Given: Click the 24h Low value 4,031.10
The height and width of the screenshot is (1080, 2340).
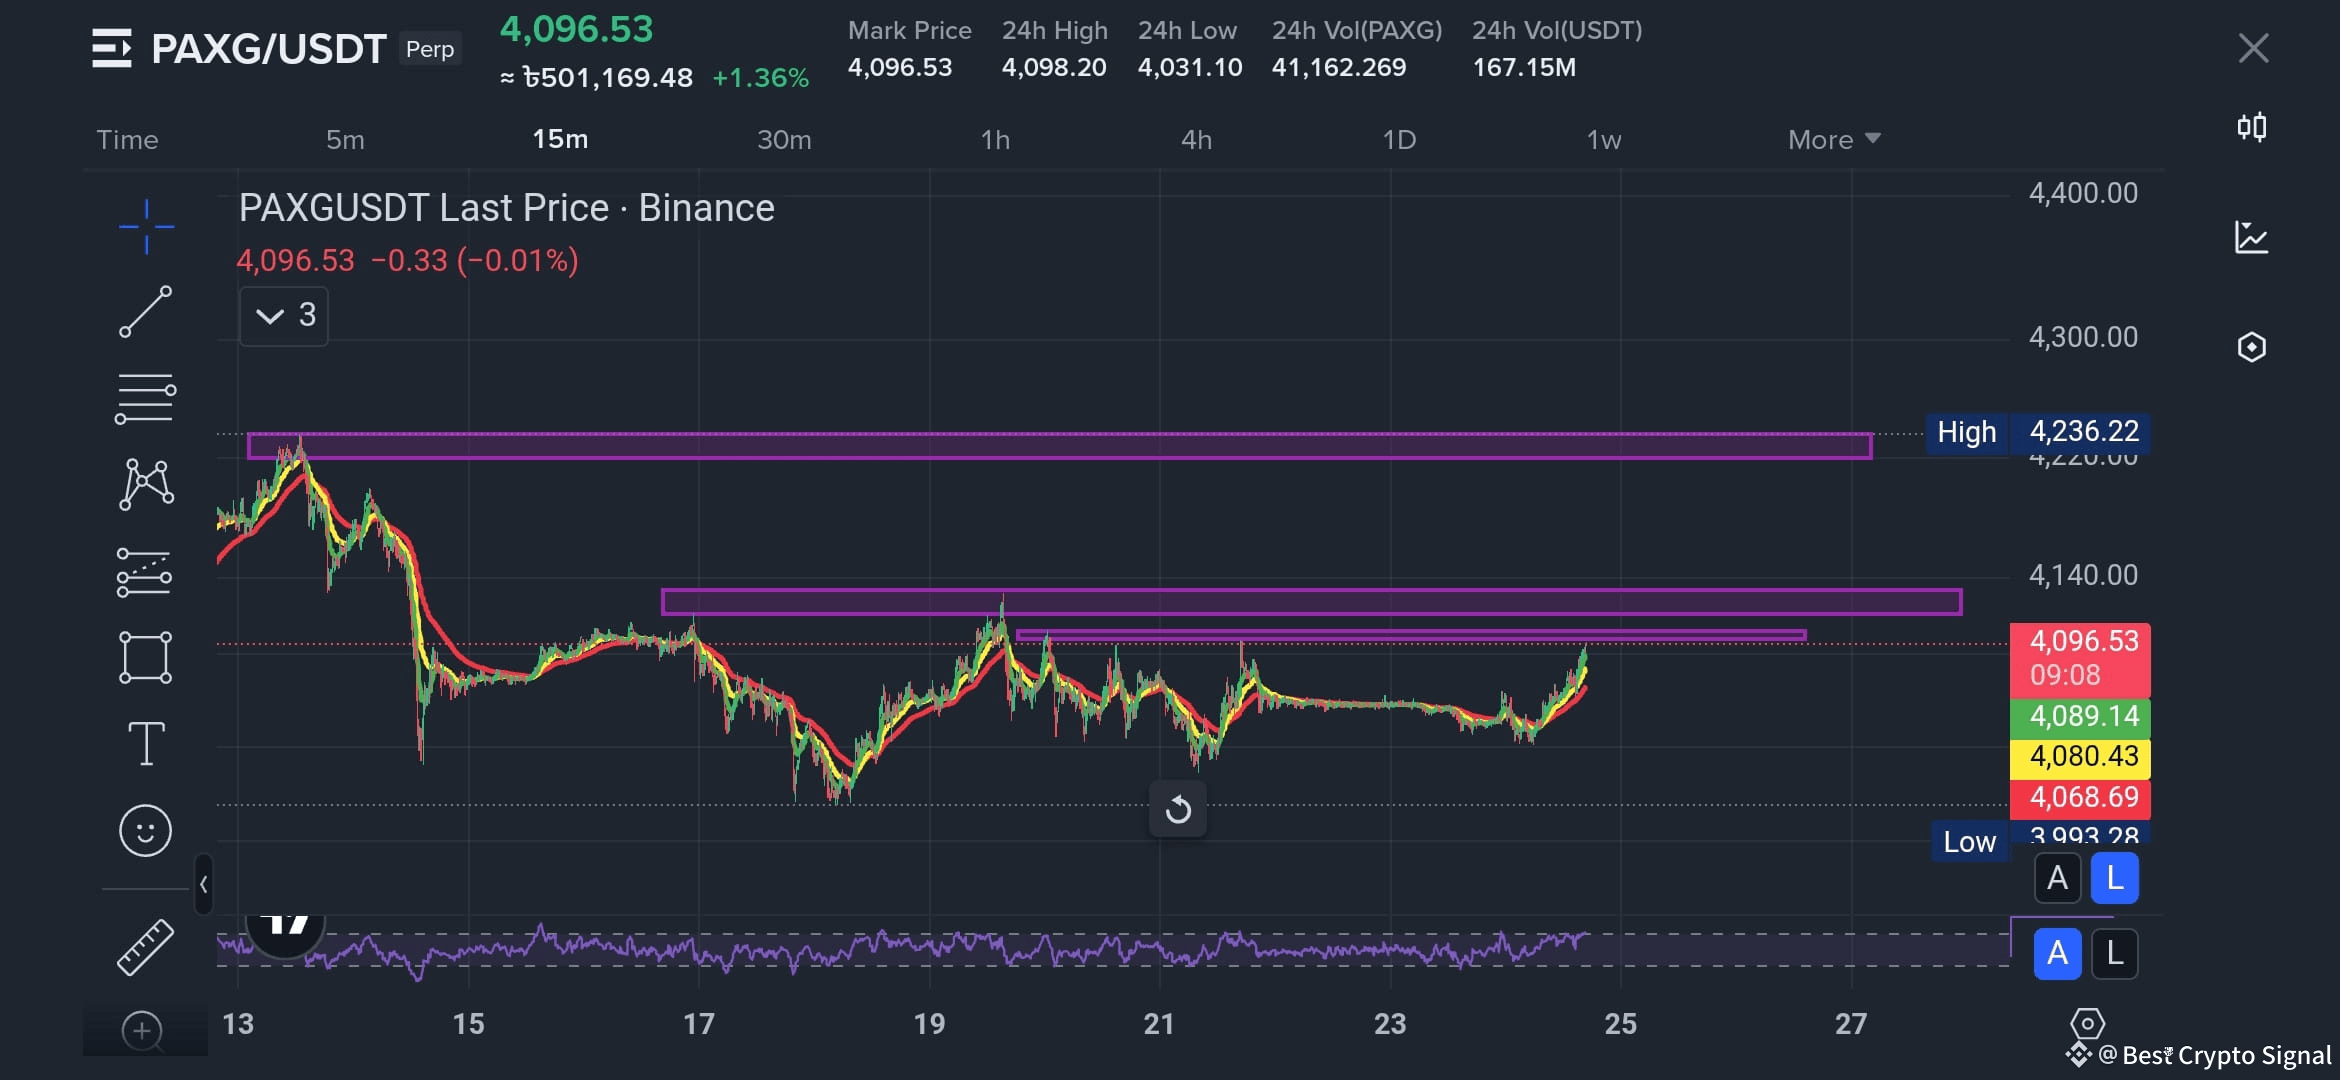Looking at the screenshot, I should click(1190, 67).
